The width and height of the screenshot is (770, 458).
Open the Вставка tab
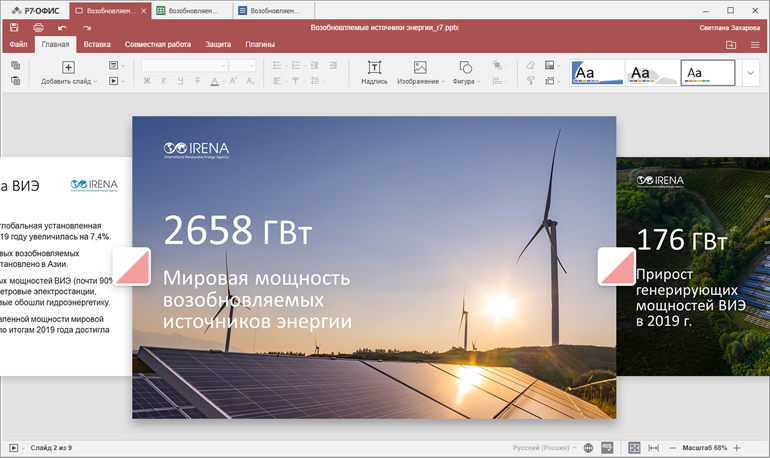click(97, 45)
